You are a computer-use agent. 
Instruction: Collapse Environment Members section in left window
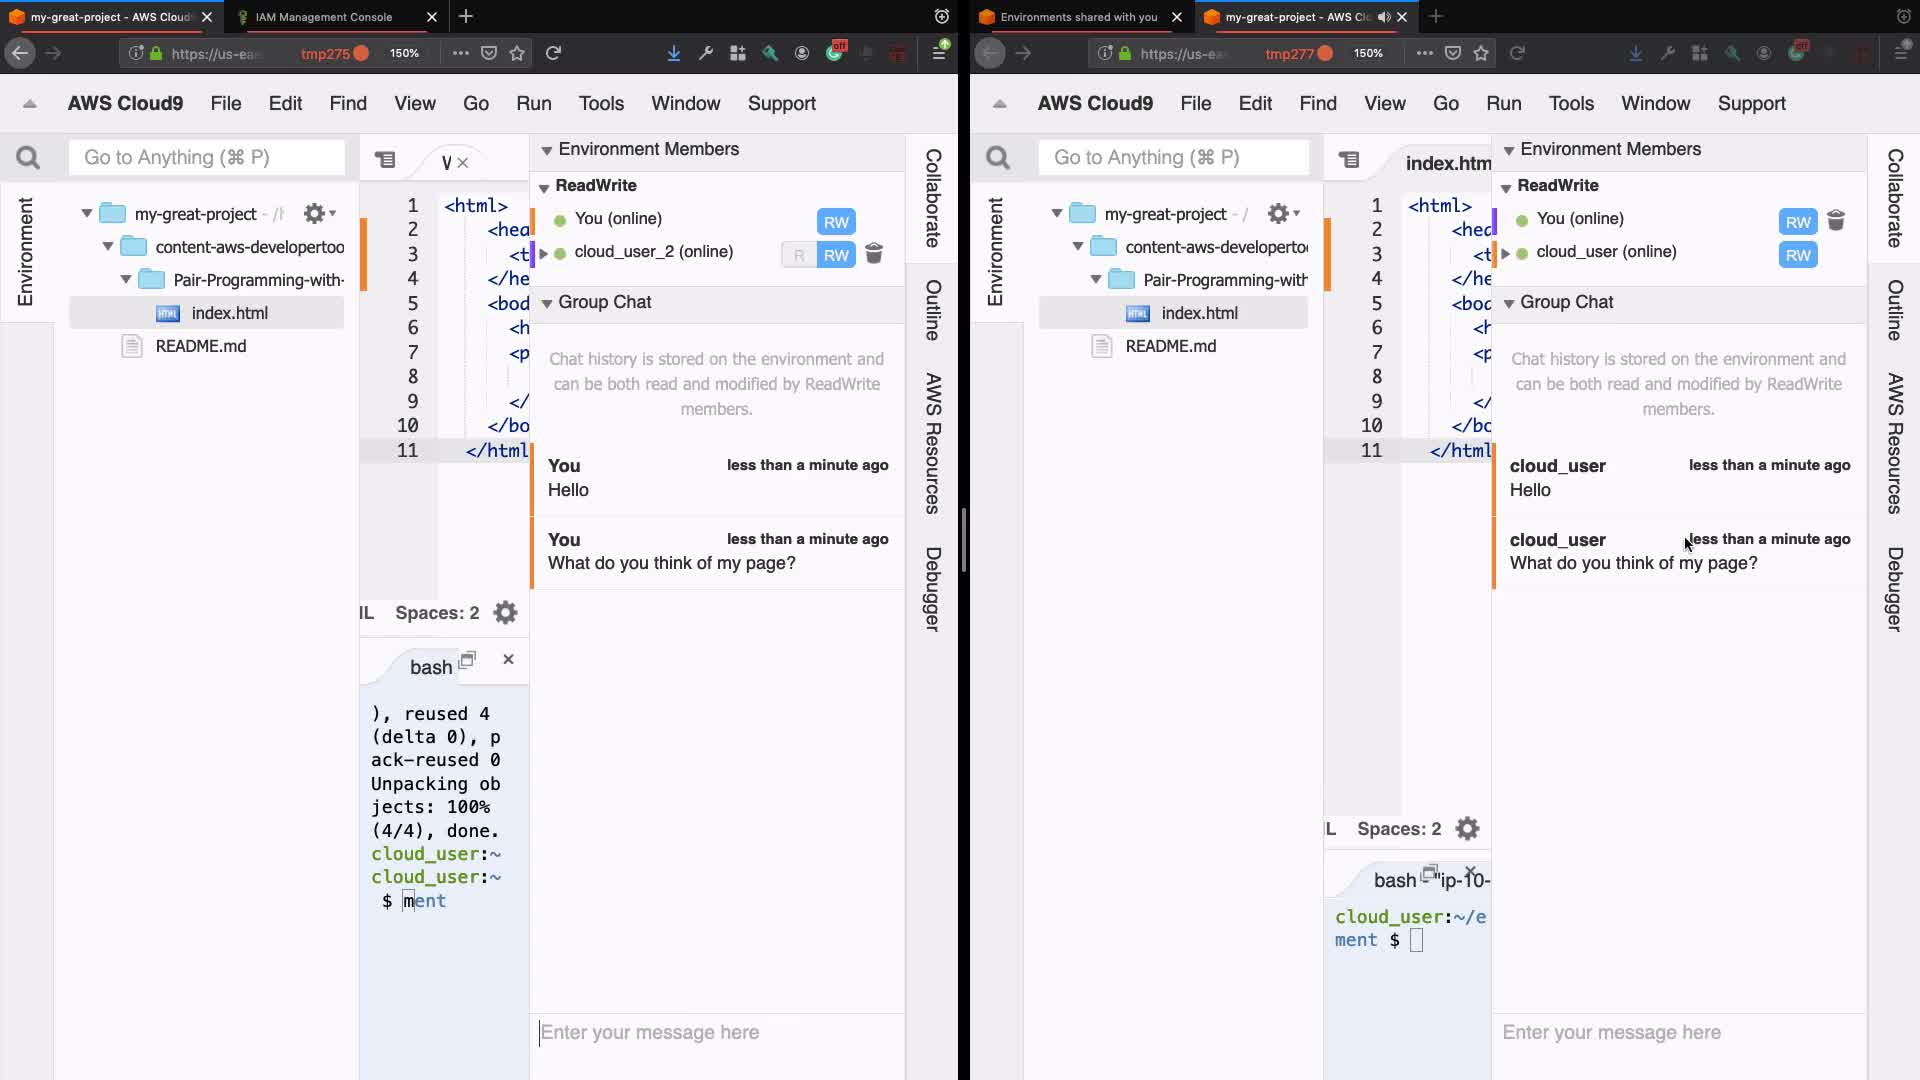[x=547, y=150]
